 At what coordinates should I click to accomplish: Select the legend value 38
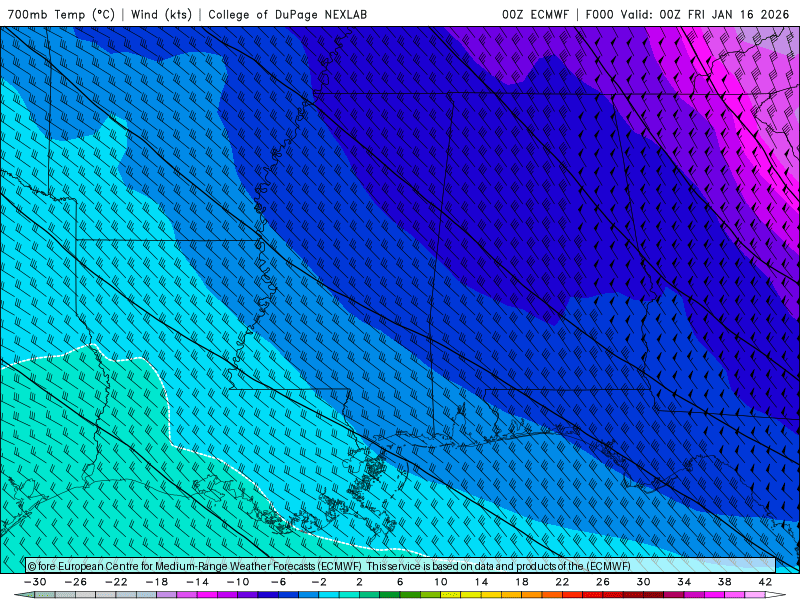724,582
